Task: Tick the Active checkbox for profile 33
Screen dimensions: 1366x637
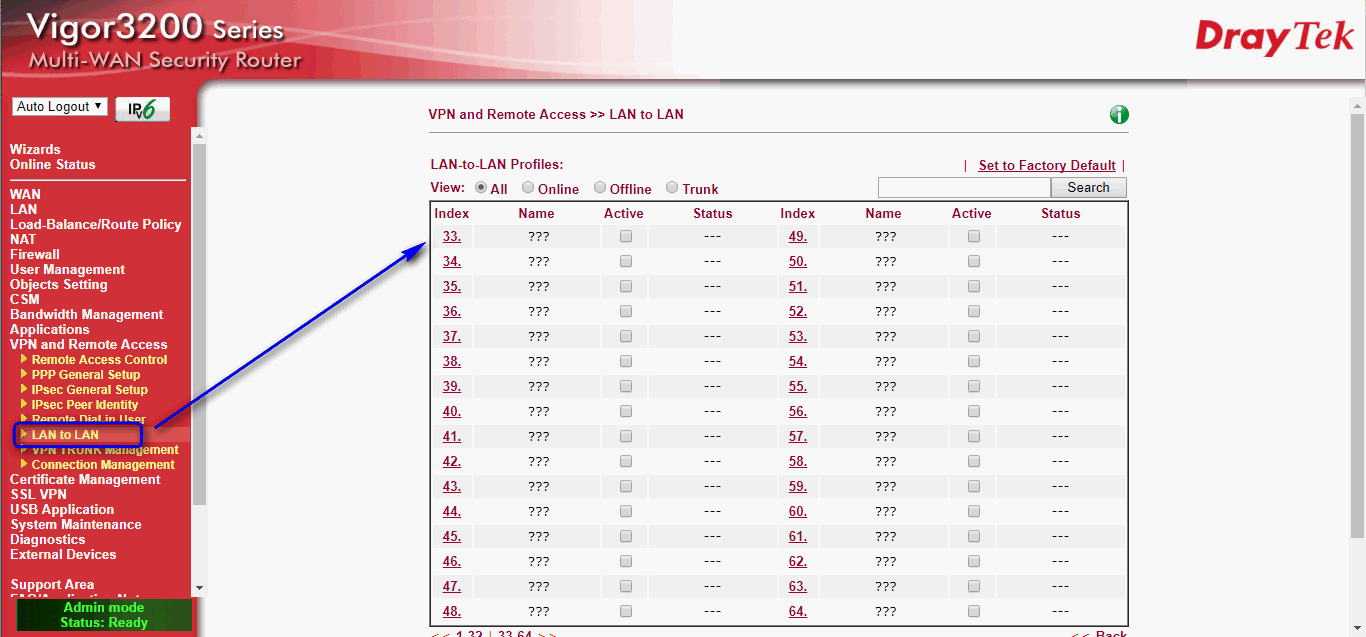Action: [626, 237]
